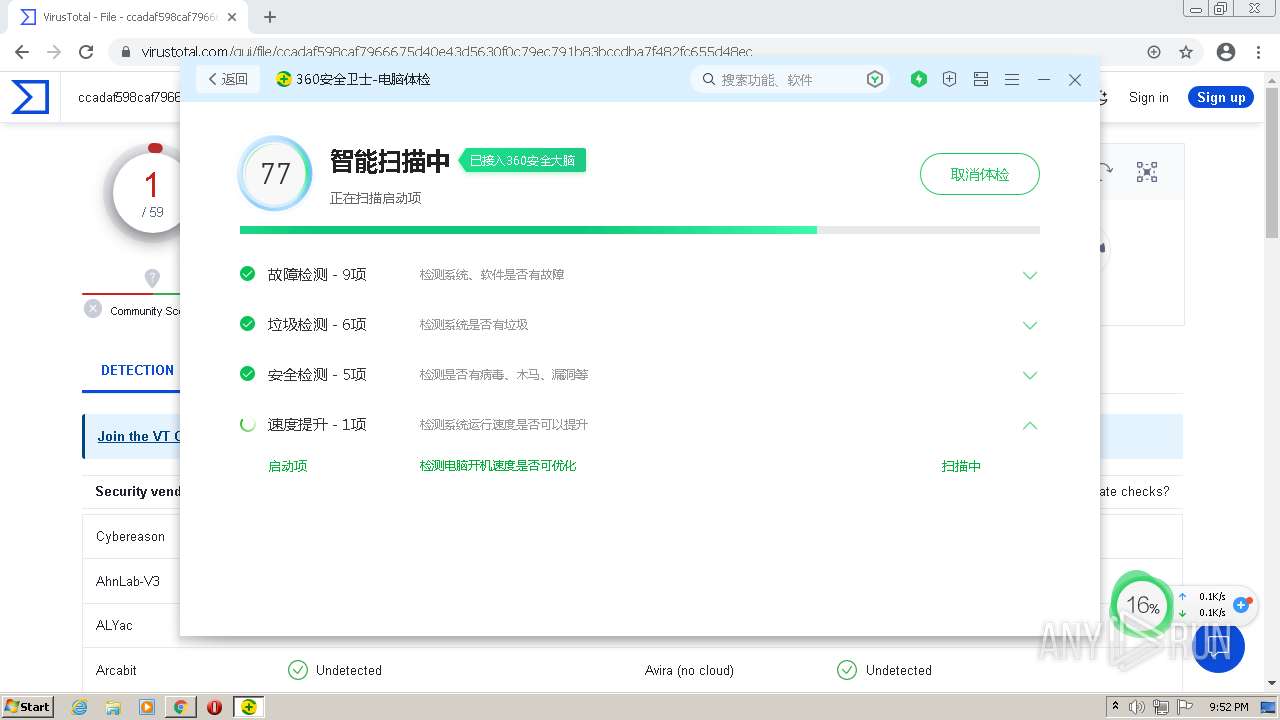Image resolution: width=1280 pixels, height=720 pixels.
Task: Click 检测电脑开机速度是否可优化 description
Action: point(498,466)
